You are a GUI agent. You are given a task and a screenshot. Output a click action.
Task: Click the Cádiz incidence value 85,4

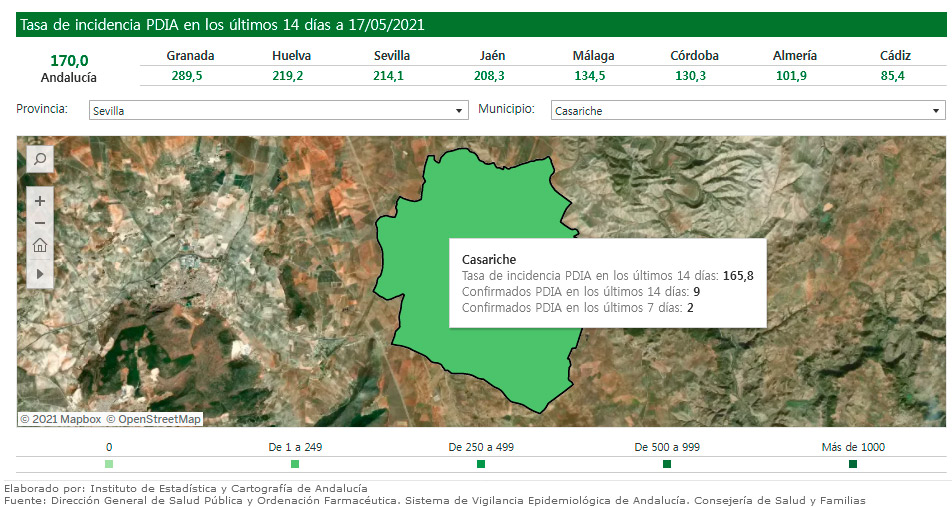coord(895,76)
